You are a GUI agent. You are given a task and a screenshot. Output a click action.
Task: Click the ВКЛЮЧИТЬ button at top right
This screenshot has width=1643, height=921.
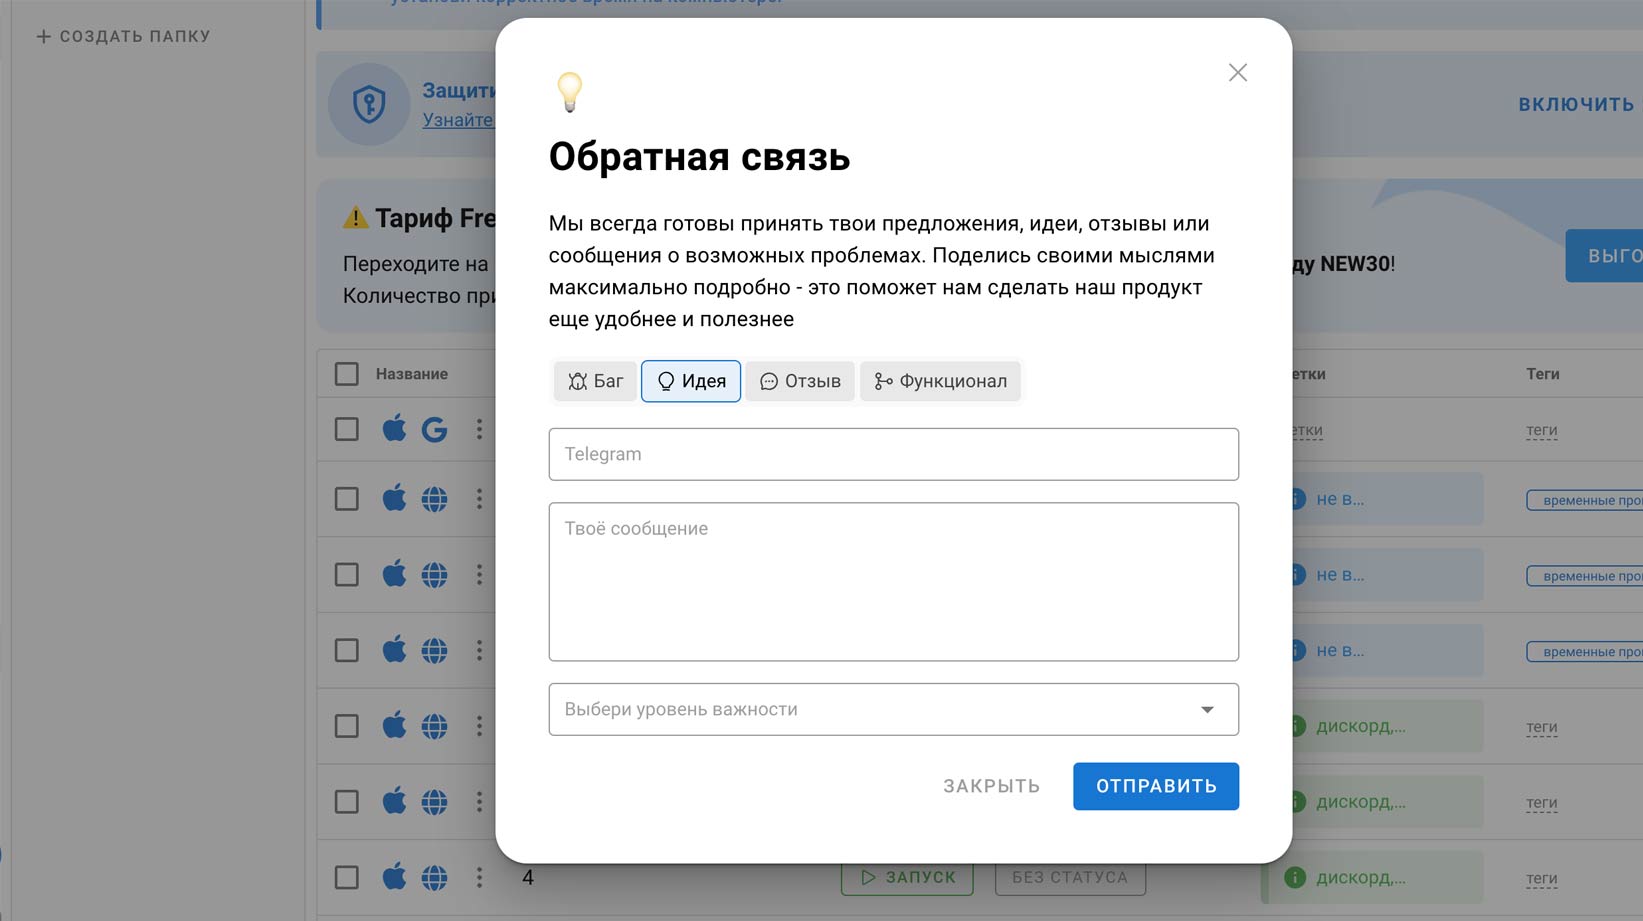[x=1576, y=104]
